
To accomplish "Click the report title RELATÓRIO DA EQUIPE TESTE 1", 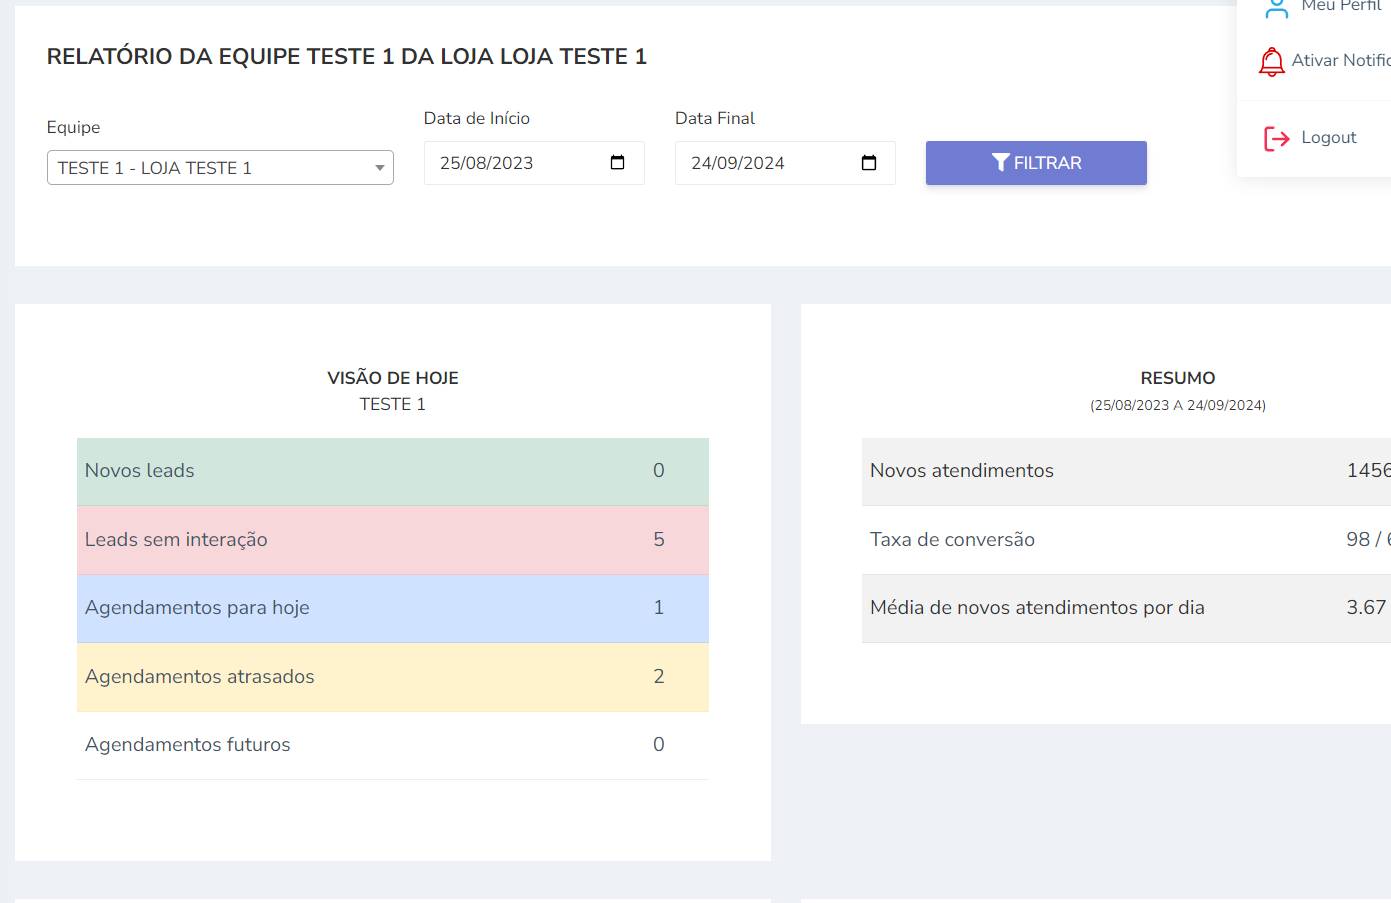I will click(347, 57).
